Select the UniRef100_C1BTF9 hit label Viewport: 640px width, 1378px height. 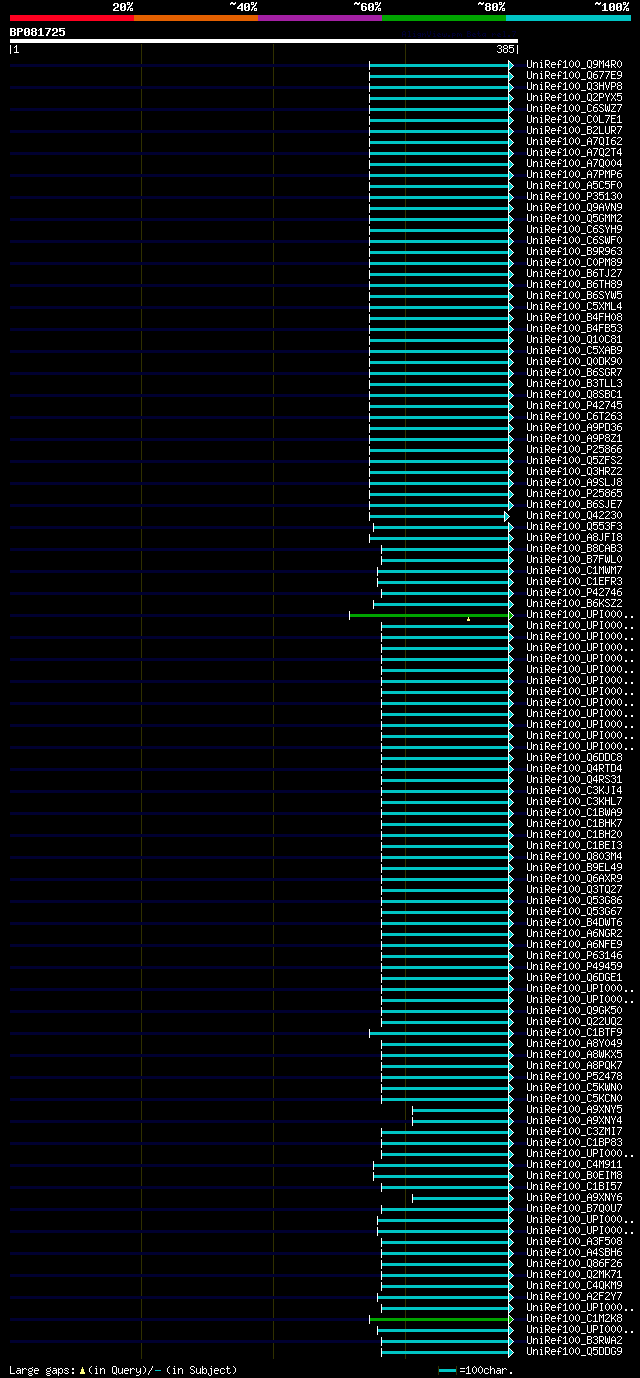click(x=574, y=1032)
